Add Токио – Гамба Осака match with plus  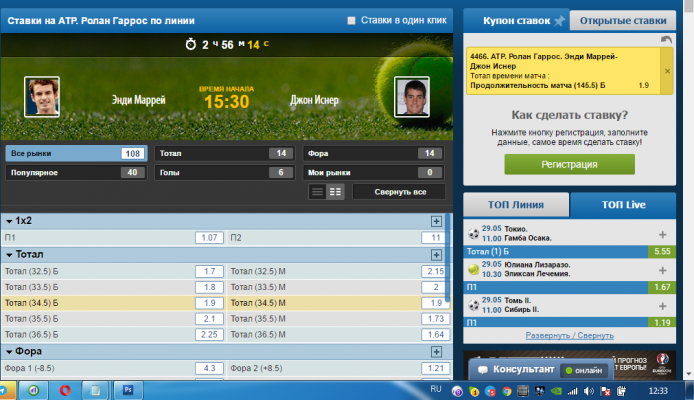[663, 235]
